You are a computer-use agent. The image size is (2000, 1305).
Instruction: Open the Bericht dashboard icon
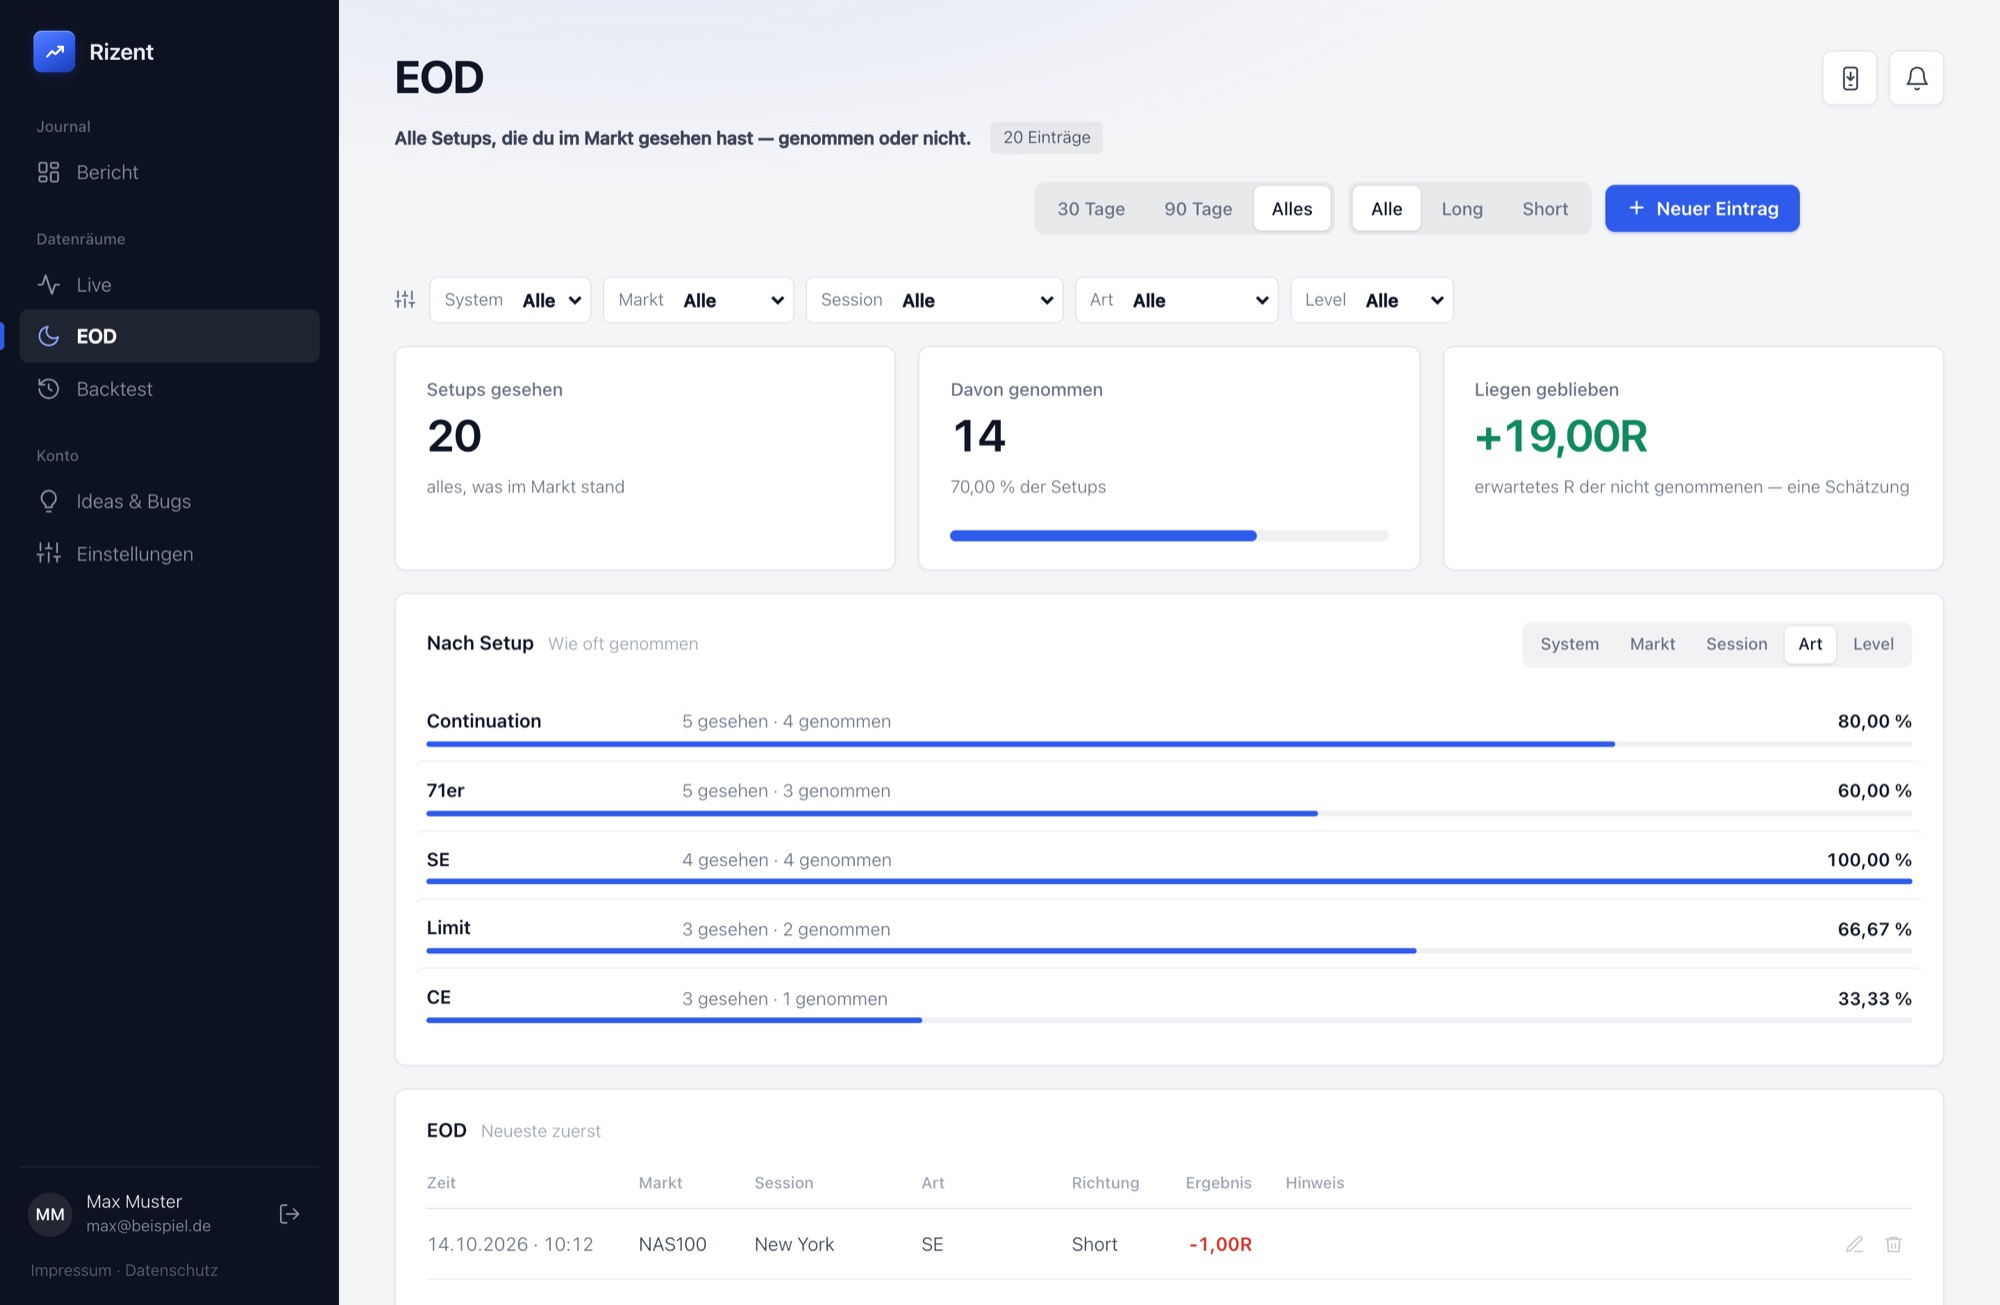[48, 172]
